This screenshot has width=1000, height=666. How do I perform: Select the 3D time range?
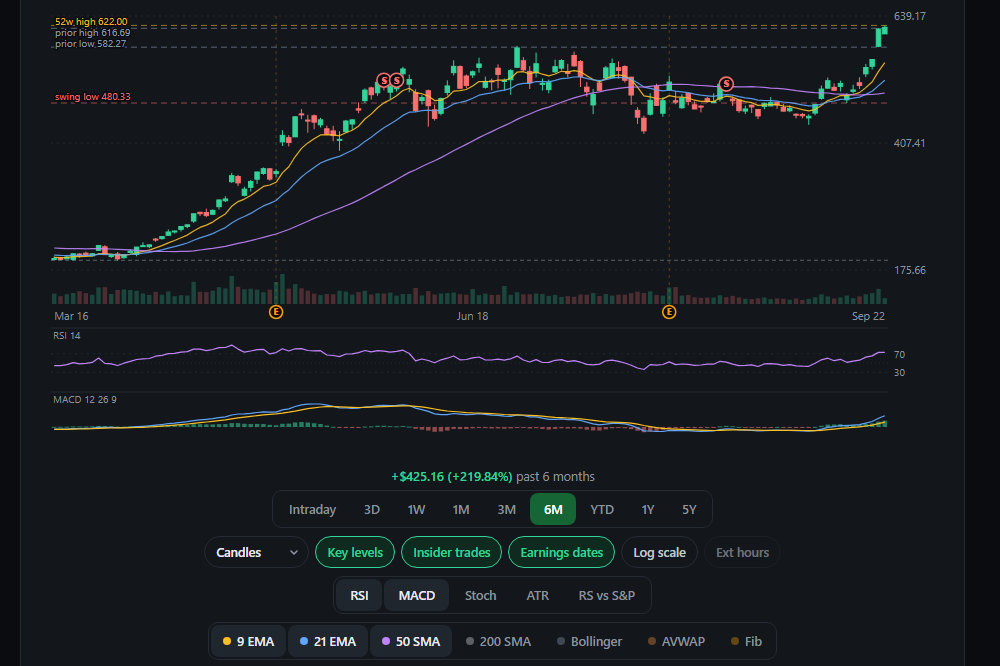click(x=372, y=509)
